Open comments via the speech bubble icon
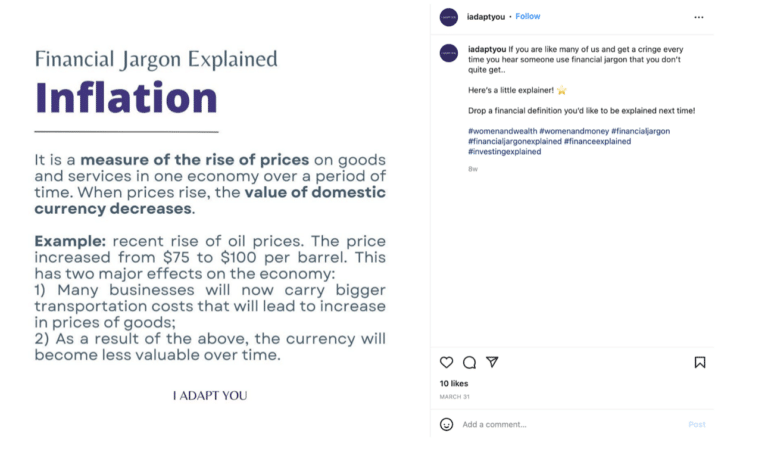This screenshot has width=768, height=455. [469, 362]
